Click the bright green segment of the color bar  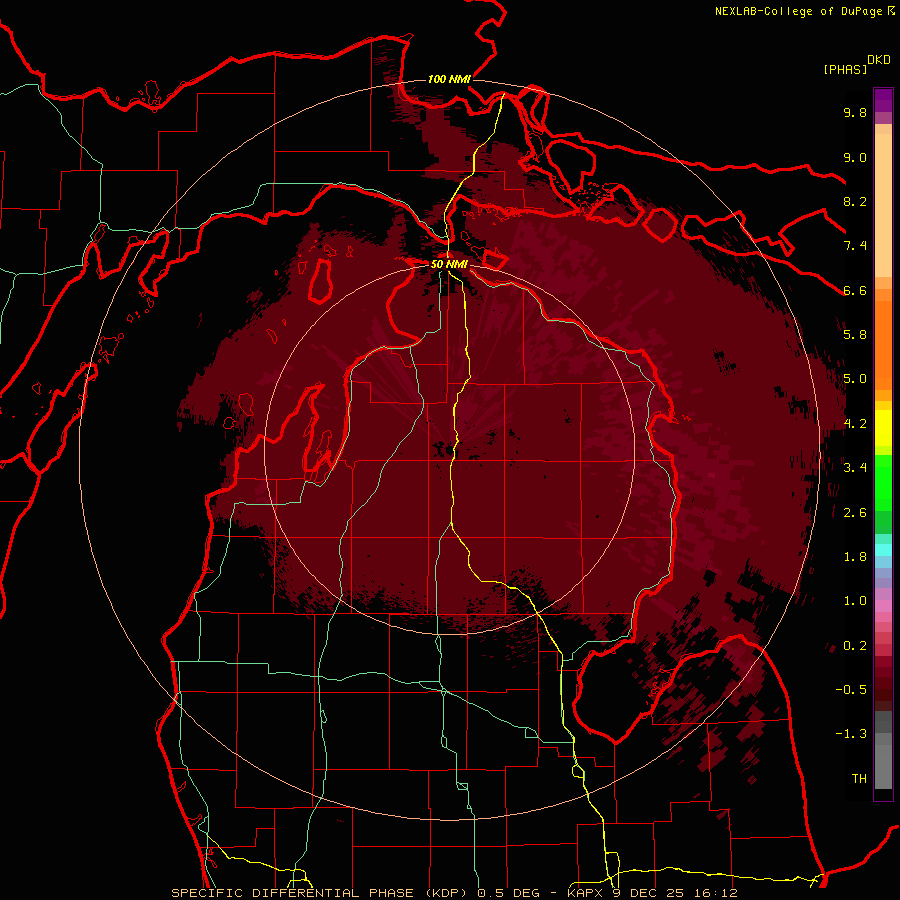(883, 483)
